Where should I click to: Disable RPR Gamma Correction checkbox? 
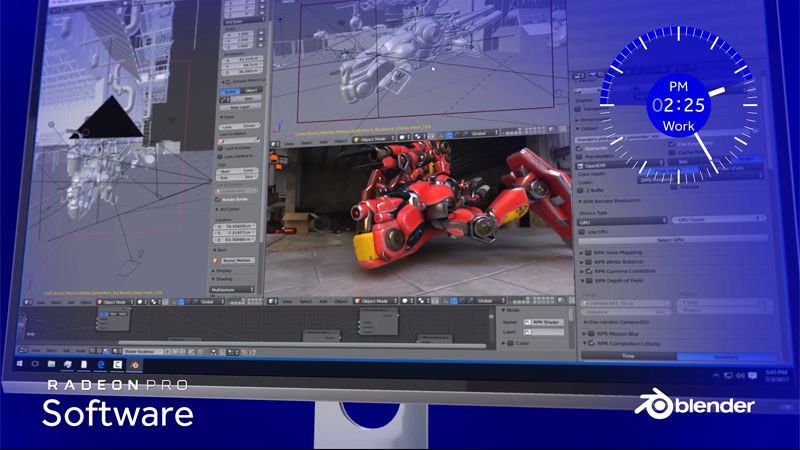pyautogui.click(x=589, y=271)
